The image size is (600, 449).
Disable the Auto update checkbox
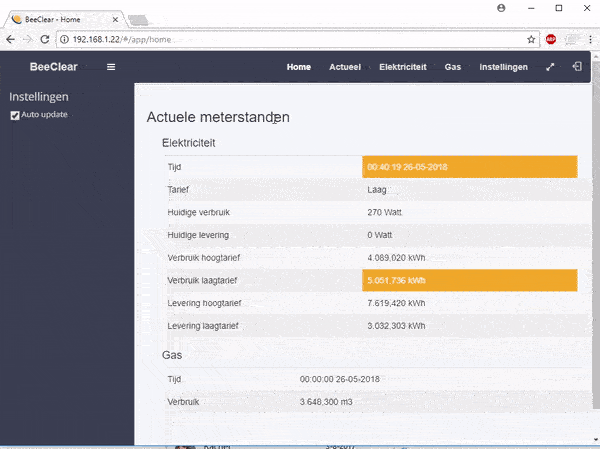[15, 115]
